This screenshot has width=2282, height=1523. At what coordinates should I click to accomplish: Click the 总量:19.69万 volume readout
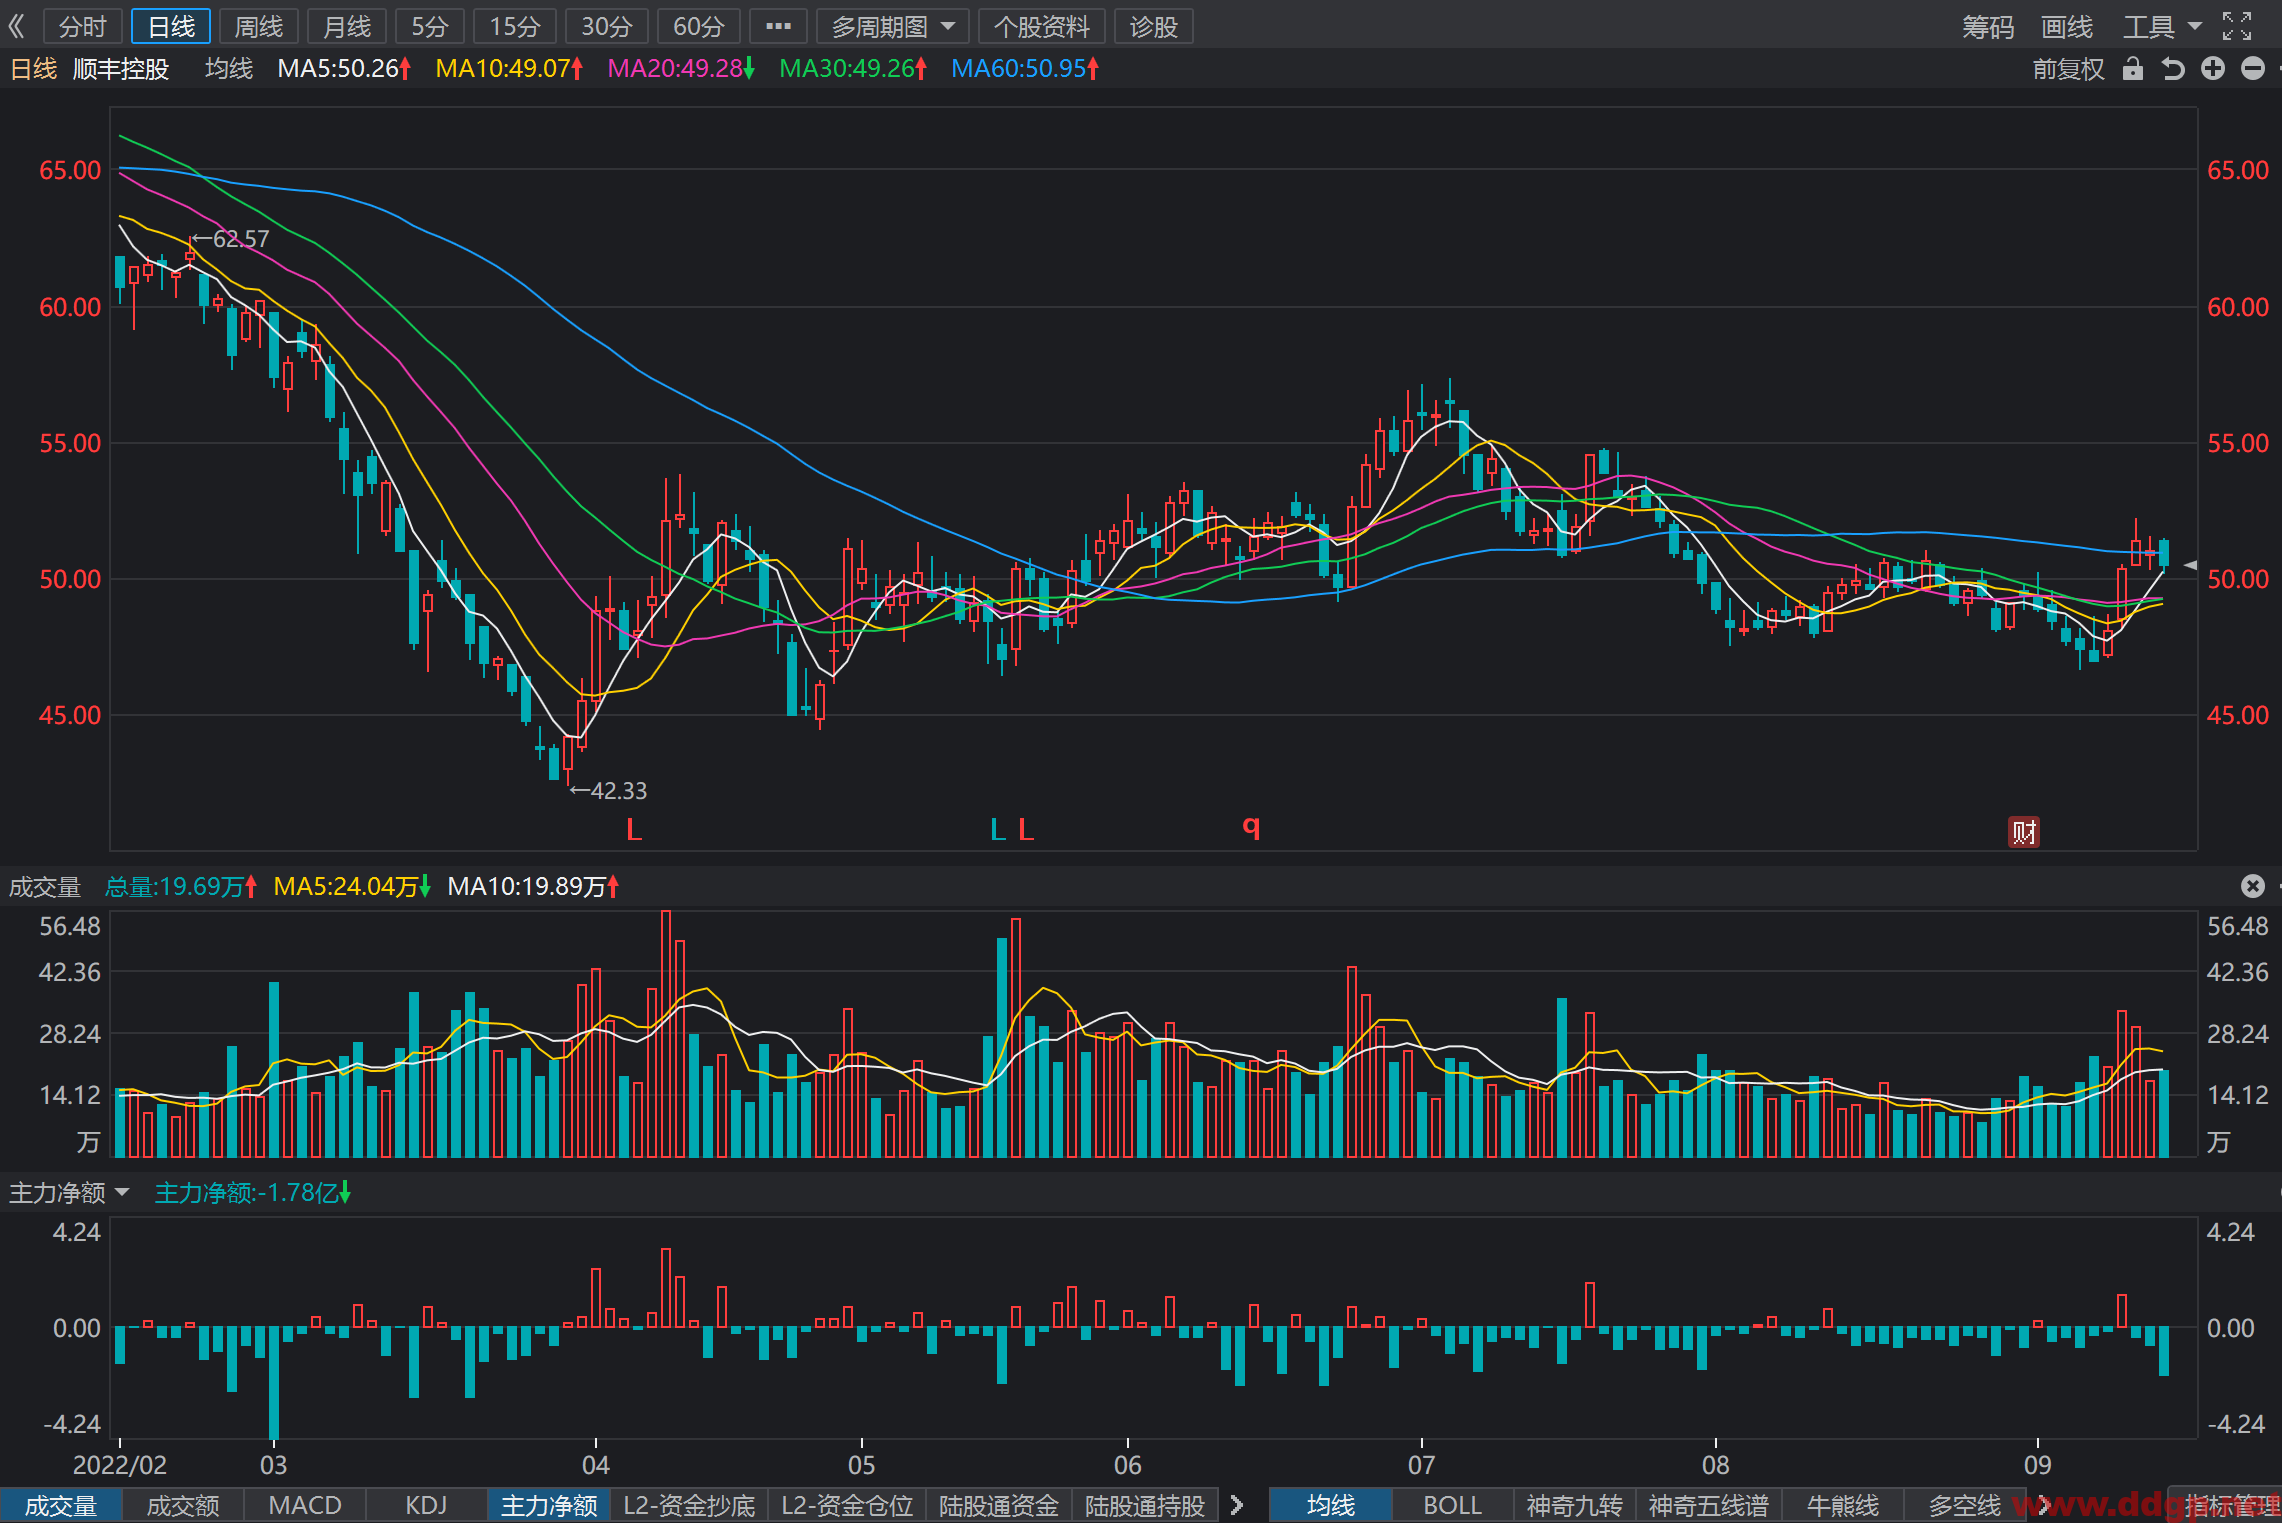pos(181,886)
